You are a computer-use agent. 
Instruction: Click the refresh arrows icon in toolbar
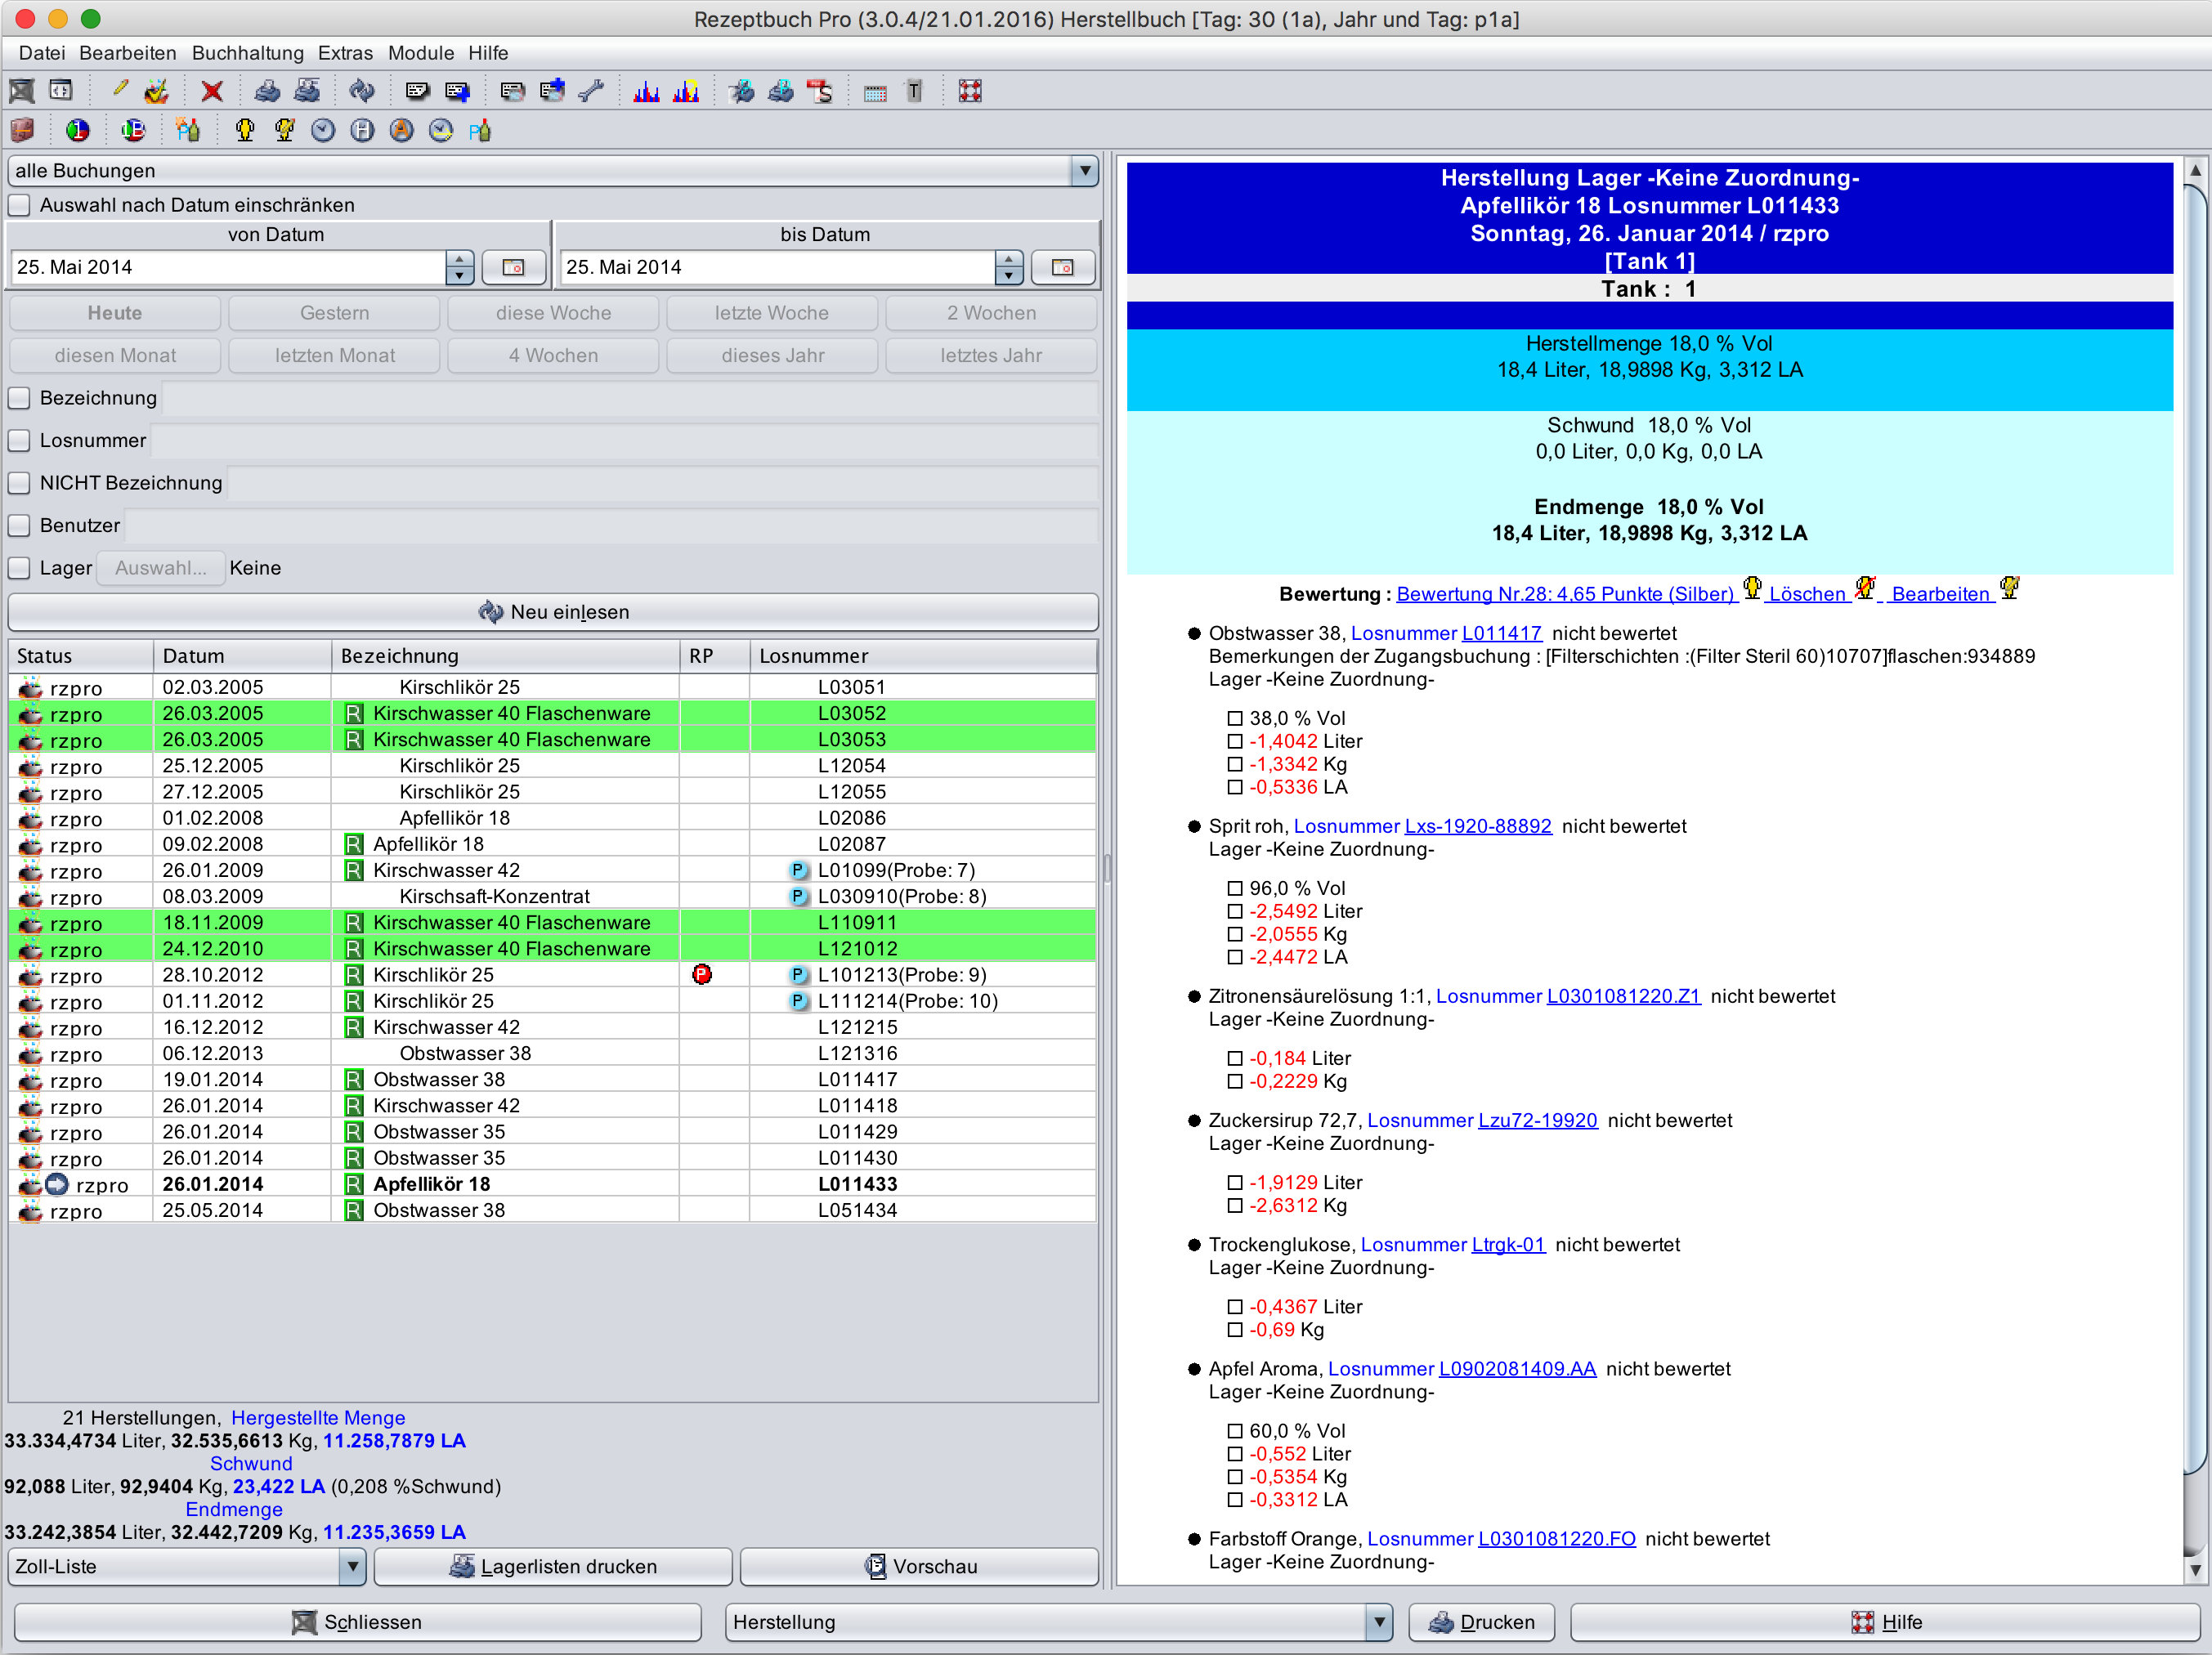pyautogui.click(x=361, y=92)
